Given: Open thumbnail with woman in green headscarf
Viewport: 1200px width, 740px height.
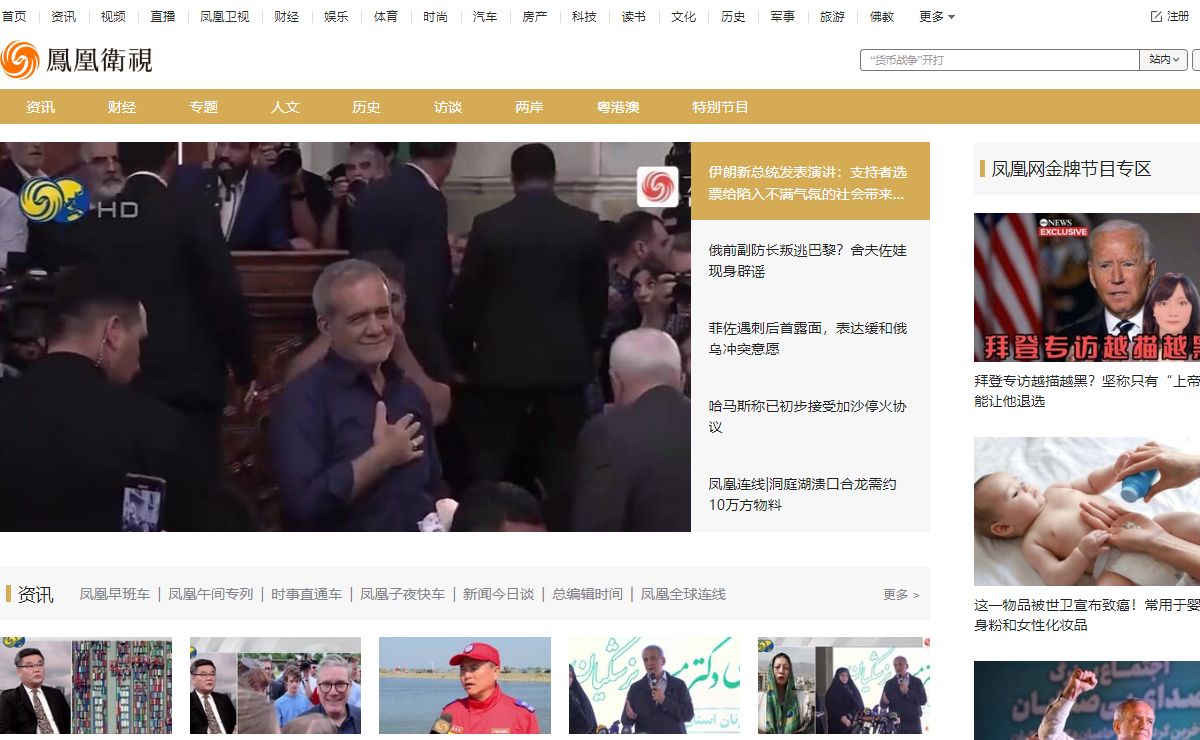Looking at the screenshot, I should pyautogui.click(x=844, y=686).
